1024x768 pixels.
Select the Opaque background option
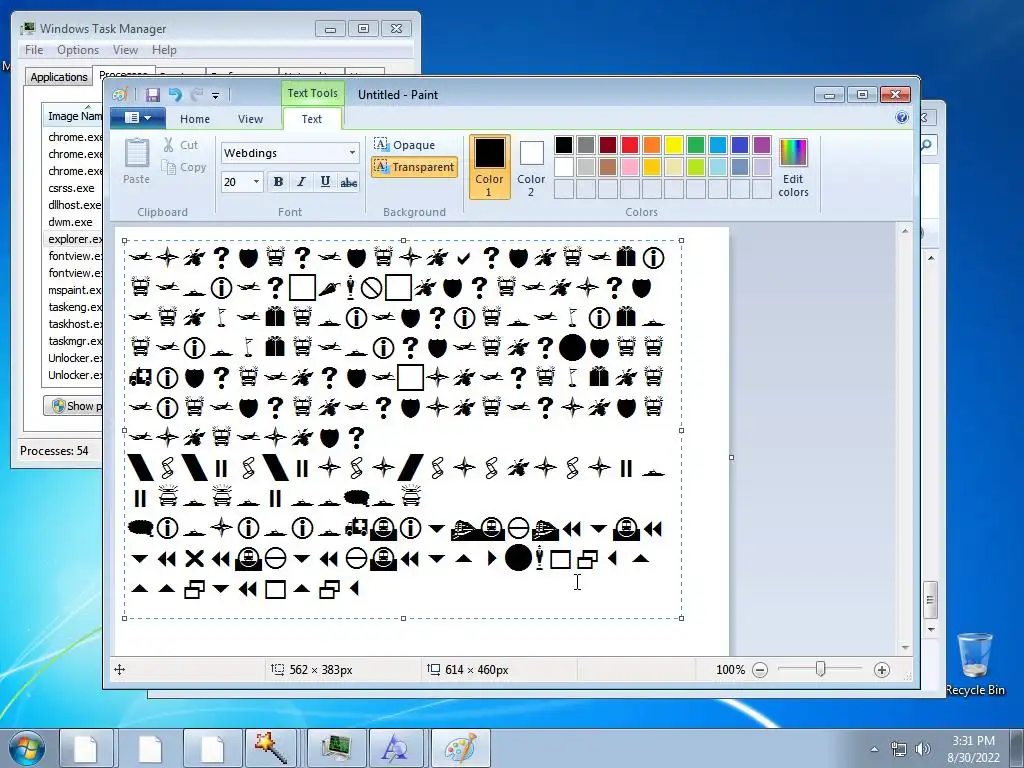click(x=404, y=144)
